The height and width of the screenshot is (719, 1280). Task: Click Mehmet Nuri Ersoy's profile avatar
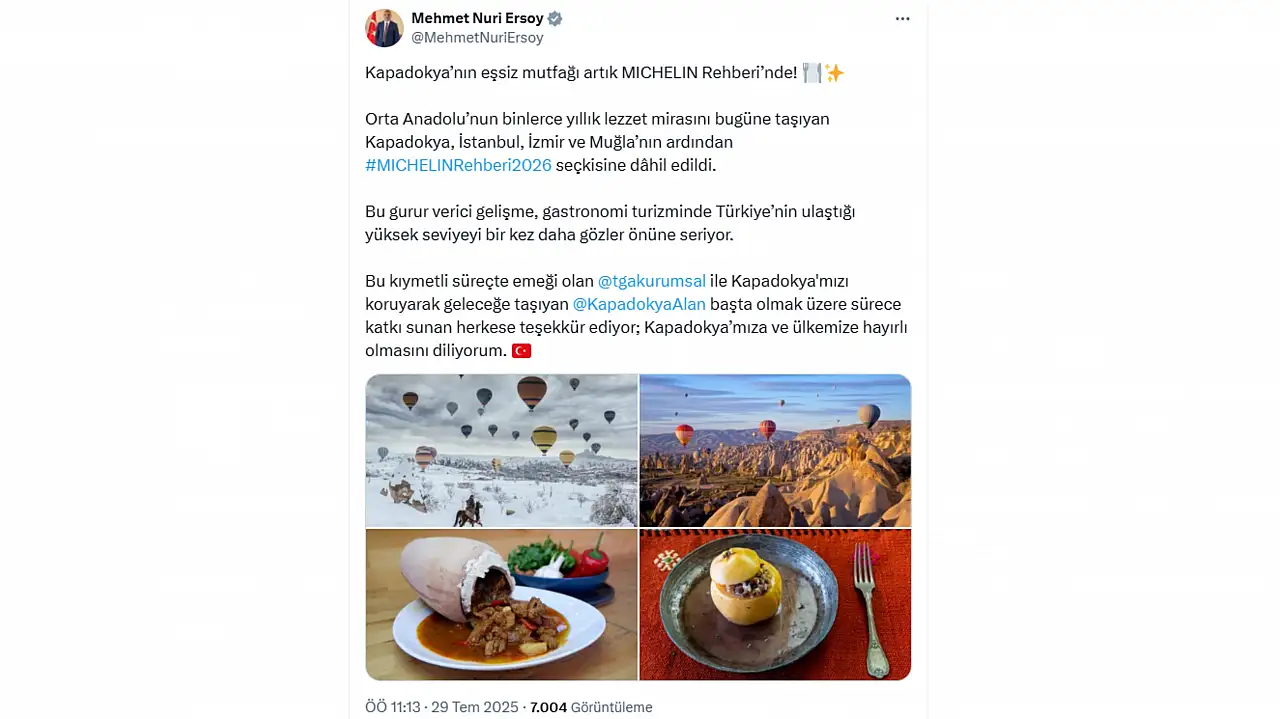[x=384, y=28]
